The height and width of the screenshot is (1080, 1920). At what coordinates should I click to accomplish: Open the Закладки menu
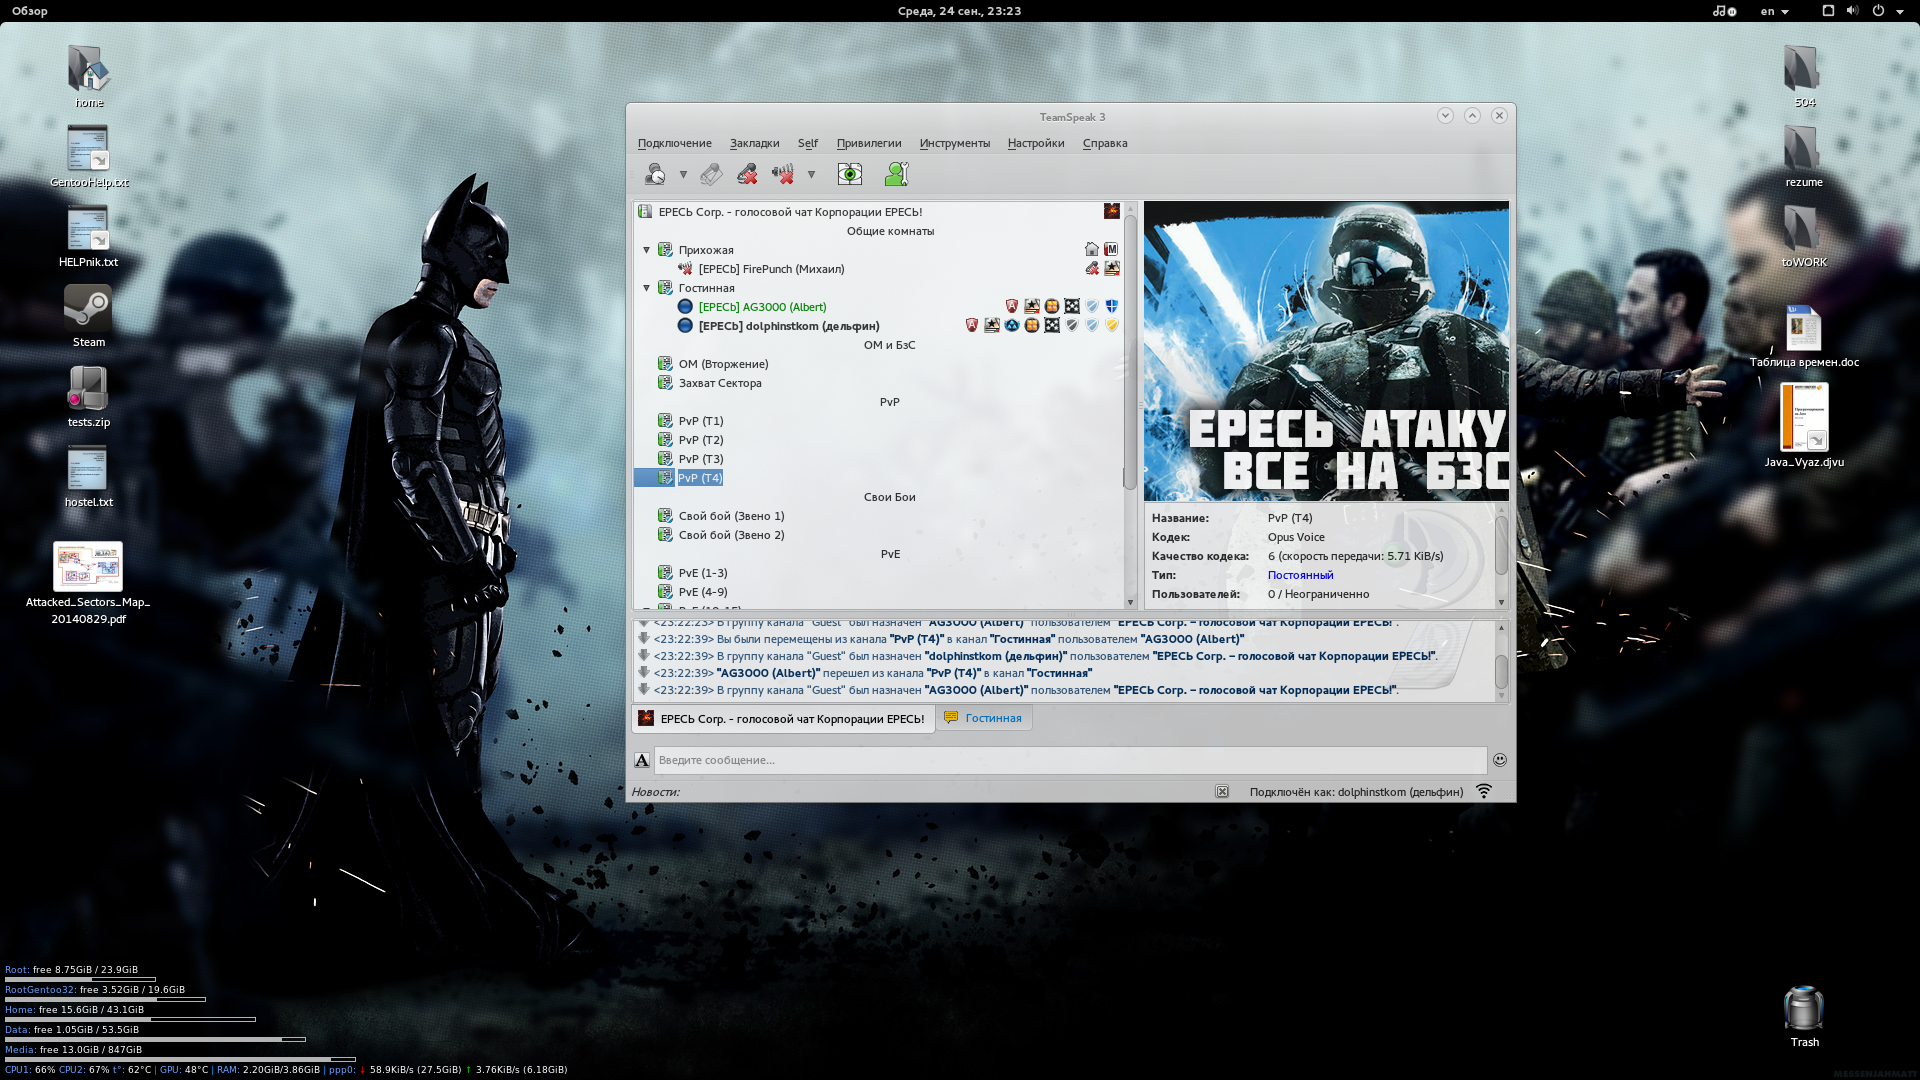tap(755, 143)
